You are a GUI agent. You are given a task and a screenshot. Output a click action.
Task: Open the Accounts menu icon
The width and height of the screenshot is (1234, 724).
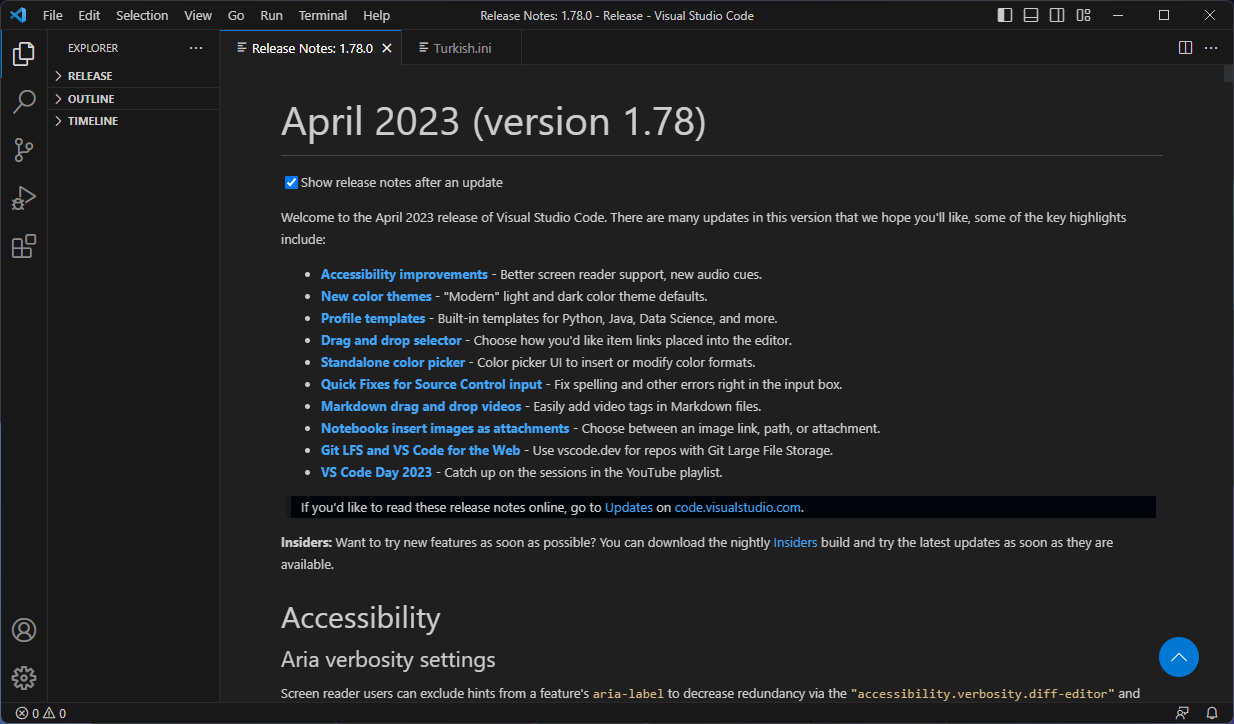click(x=24, y=630)
